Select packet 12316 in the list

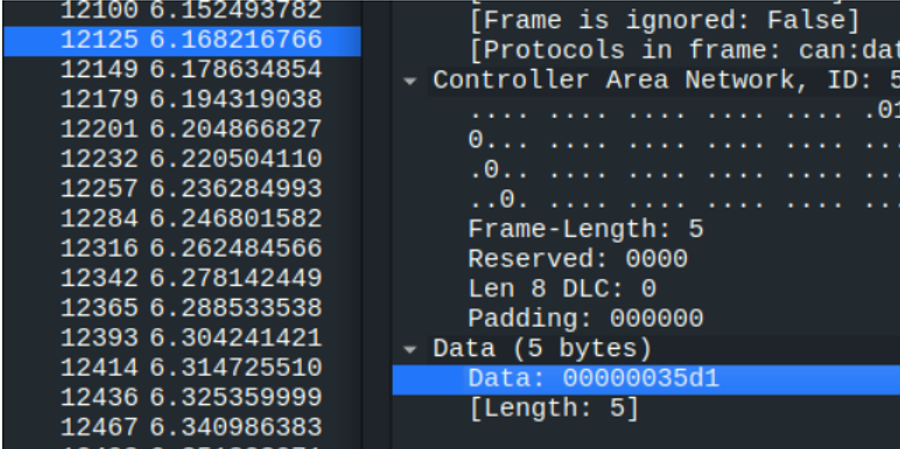click(x=190, y=248)
